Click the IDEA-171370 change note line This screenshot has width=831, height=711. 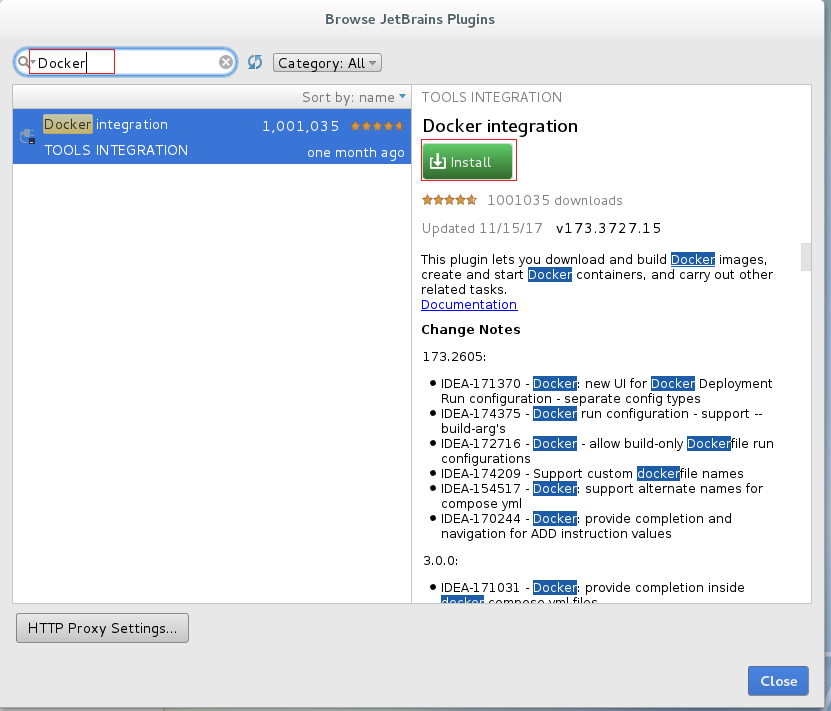coord(606,391)
